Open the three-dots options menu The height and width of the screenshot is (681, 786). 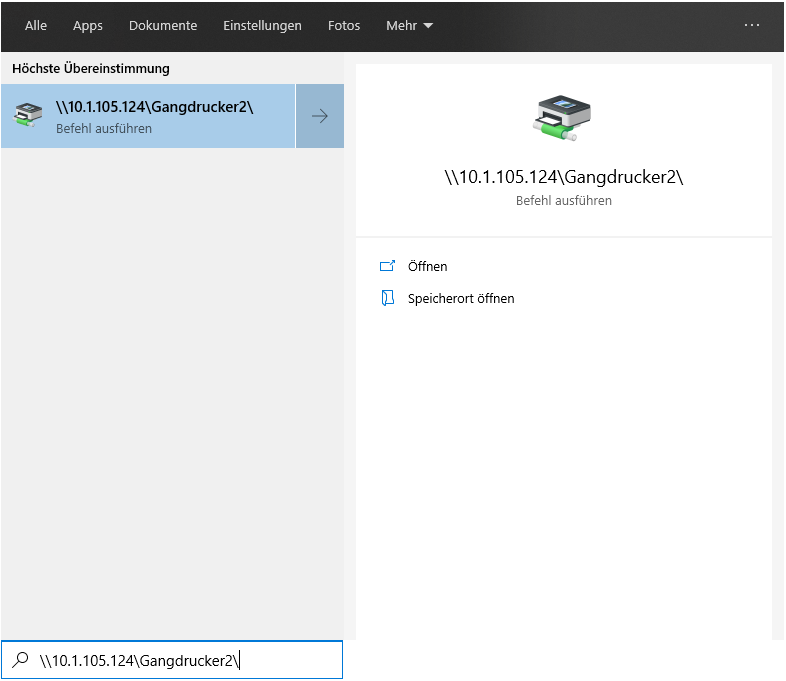[x=751, y=25]
